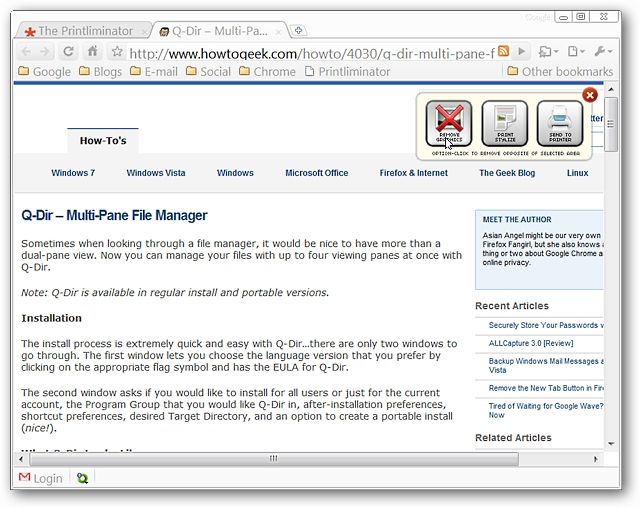640x508 pixels.
Task: Open the Microsoft Office category
Action: tap(317, 173)
